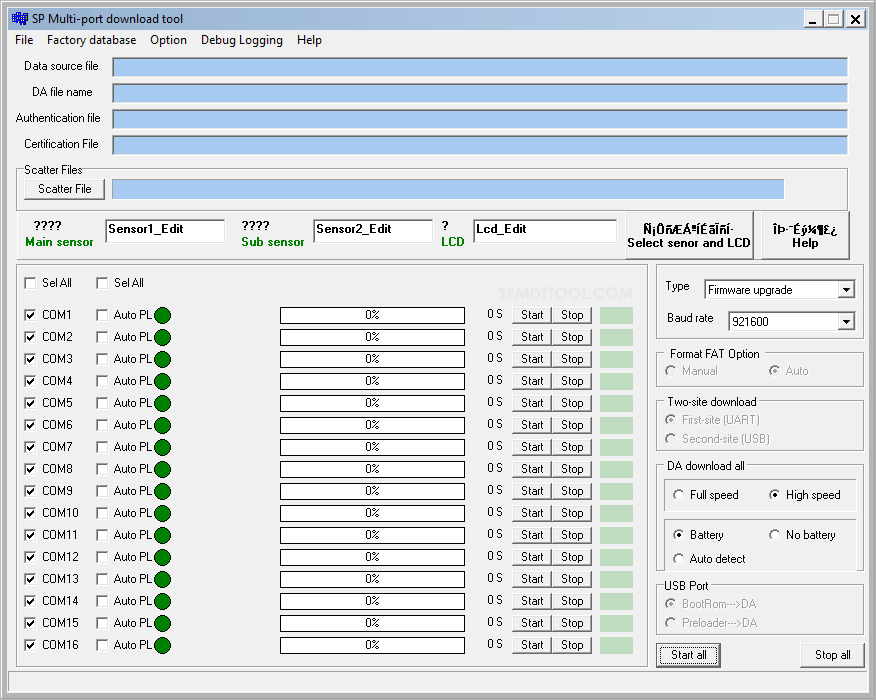Click the Scatter File button
Image resolution: width=876 pixels, height=700 pixels.
pyautogui.click(x=63, y=189)
